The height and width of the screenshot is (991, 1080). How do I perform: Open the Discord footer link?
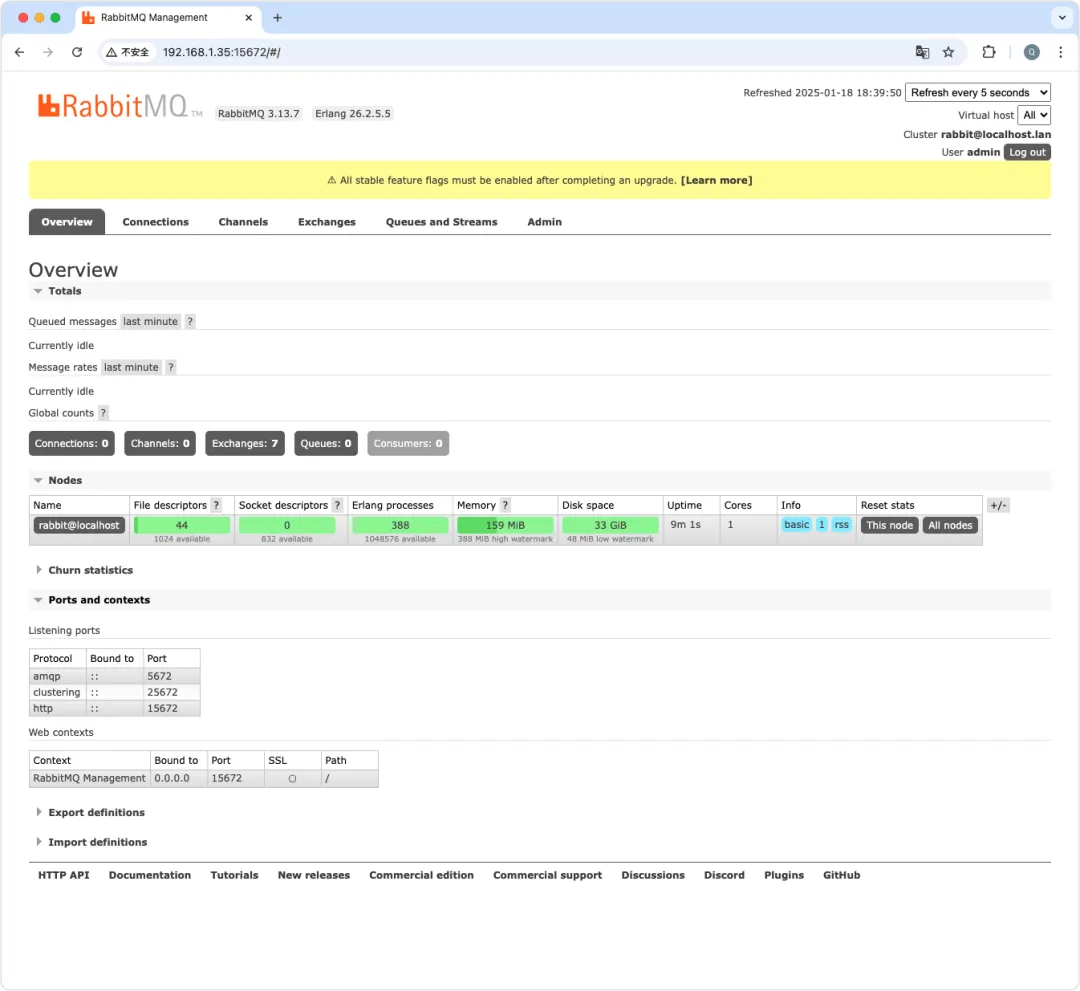724,875
